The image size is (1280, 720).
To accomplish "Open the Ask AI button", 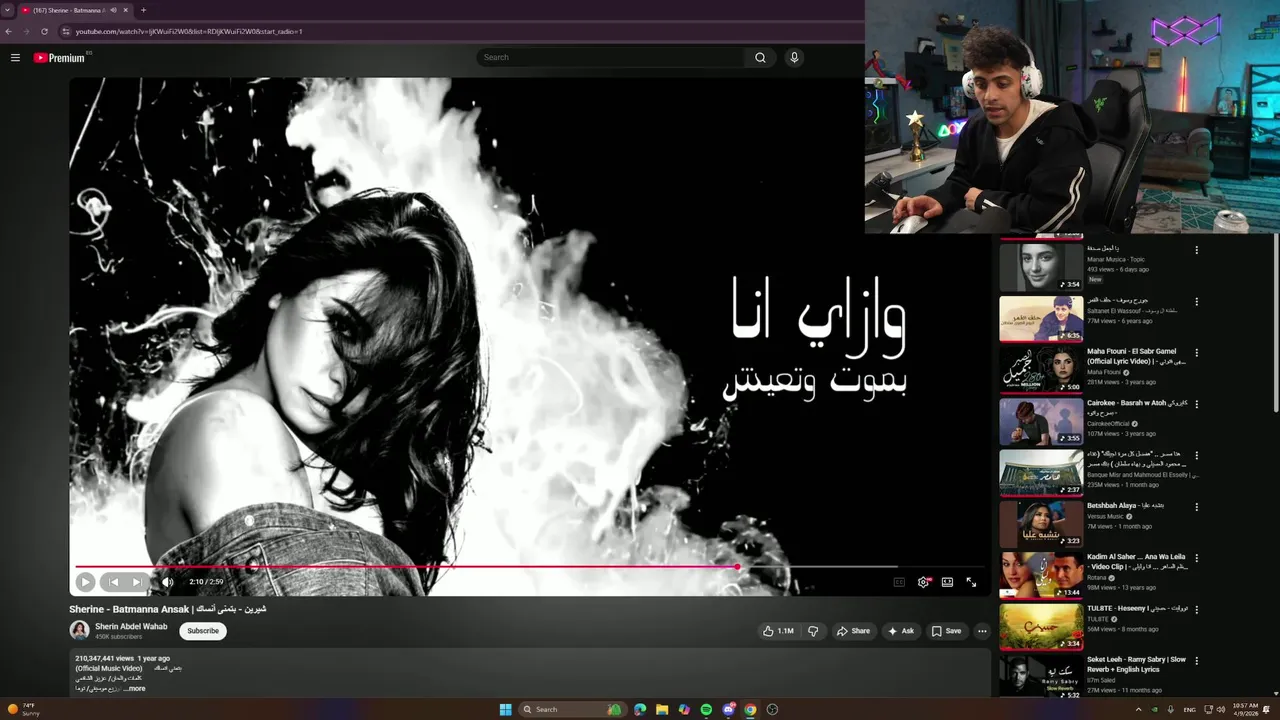I will click(x=900, y=631).
